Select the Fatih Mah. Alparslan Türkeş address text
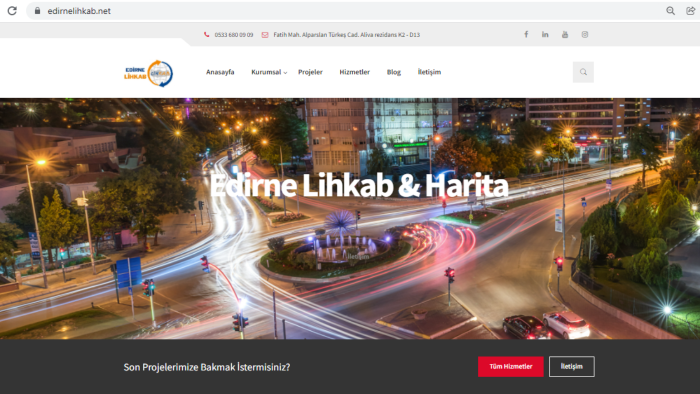700x394 pixels. 346,35
